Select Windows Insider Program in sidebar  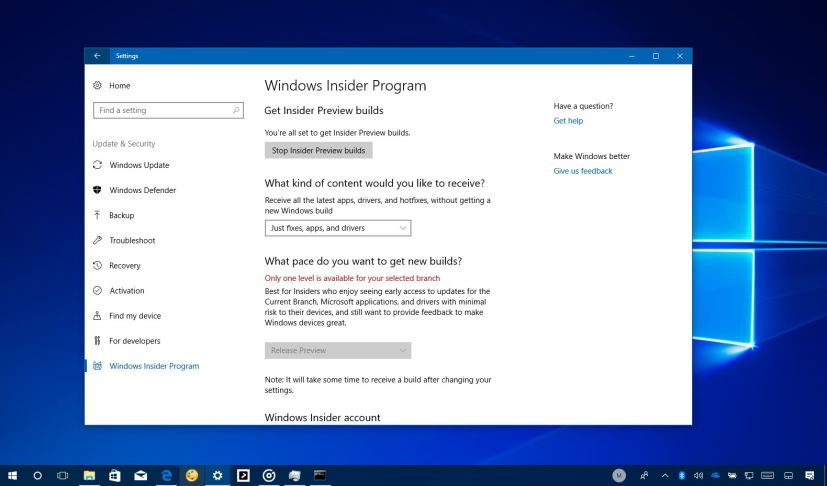click(154, 366)
